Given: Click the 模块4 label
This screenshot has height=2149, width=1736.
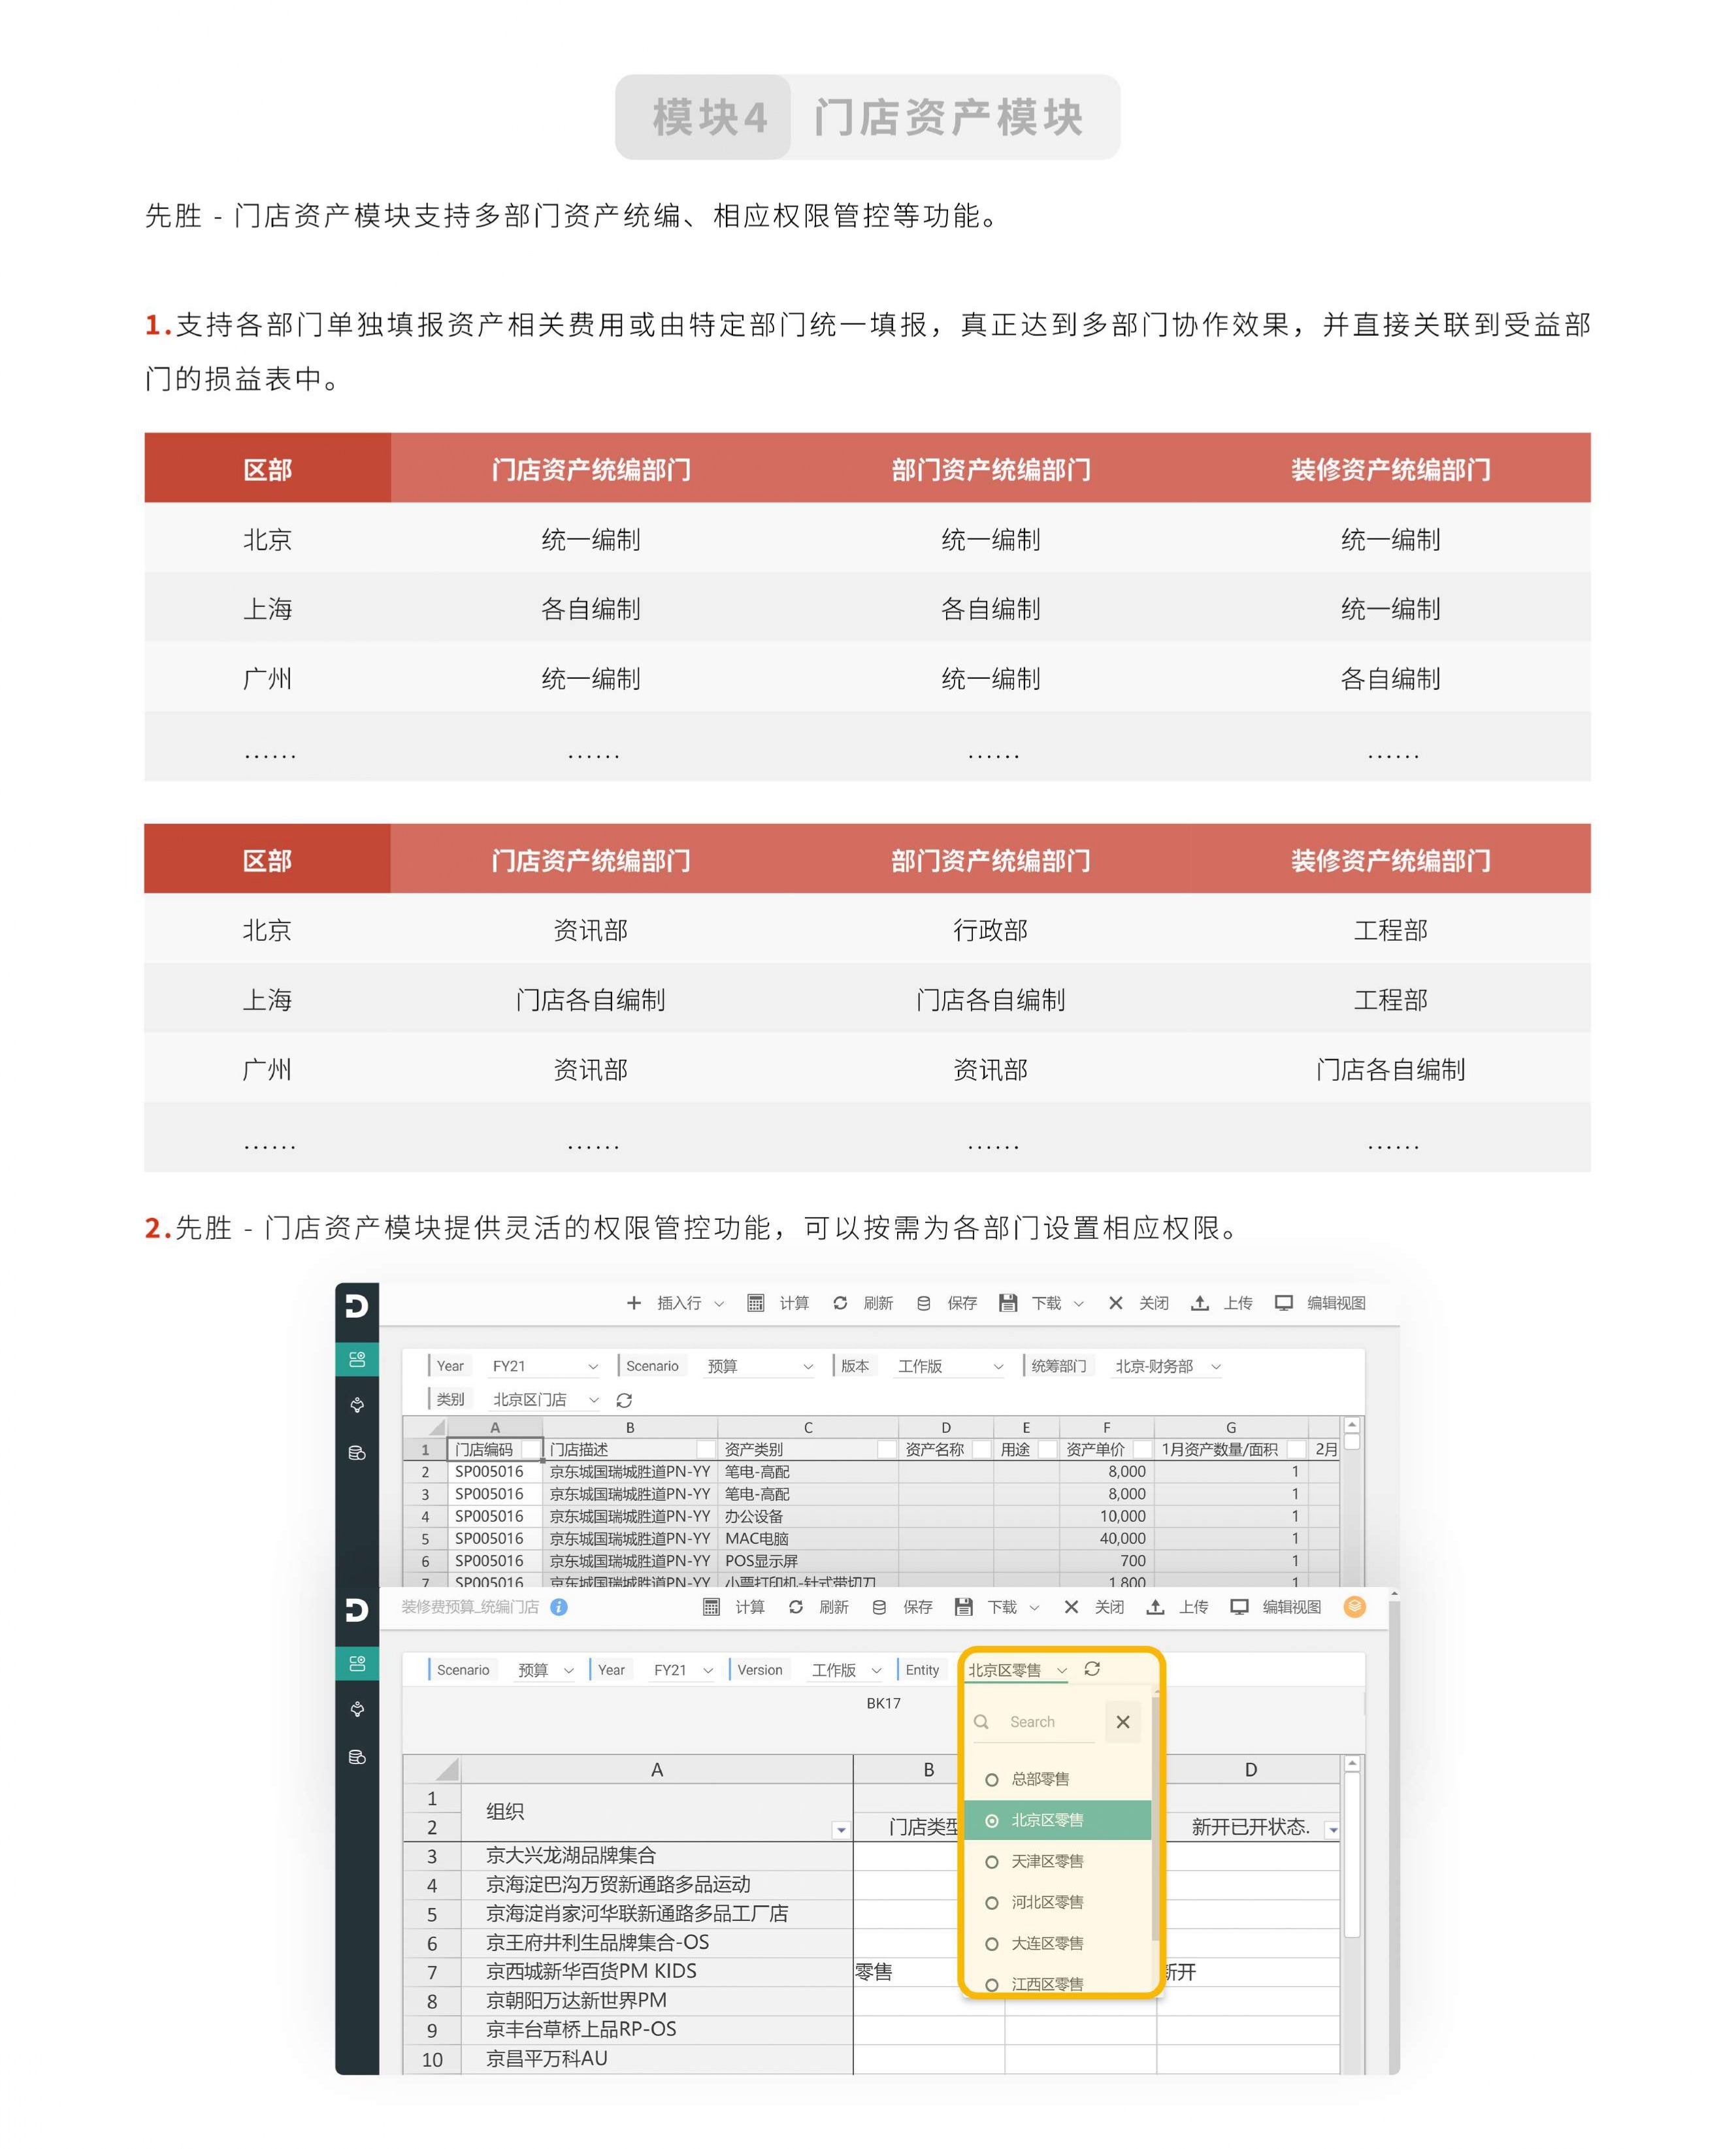Looking at the screenshot, I should pyautogui.click(x=709, y=117).
